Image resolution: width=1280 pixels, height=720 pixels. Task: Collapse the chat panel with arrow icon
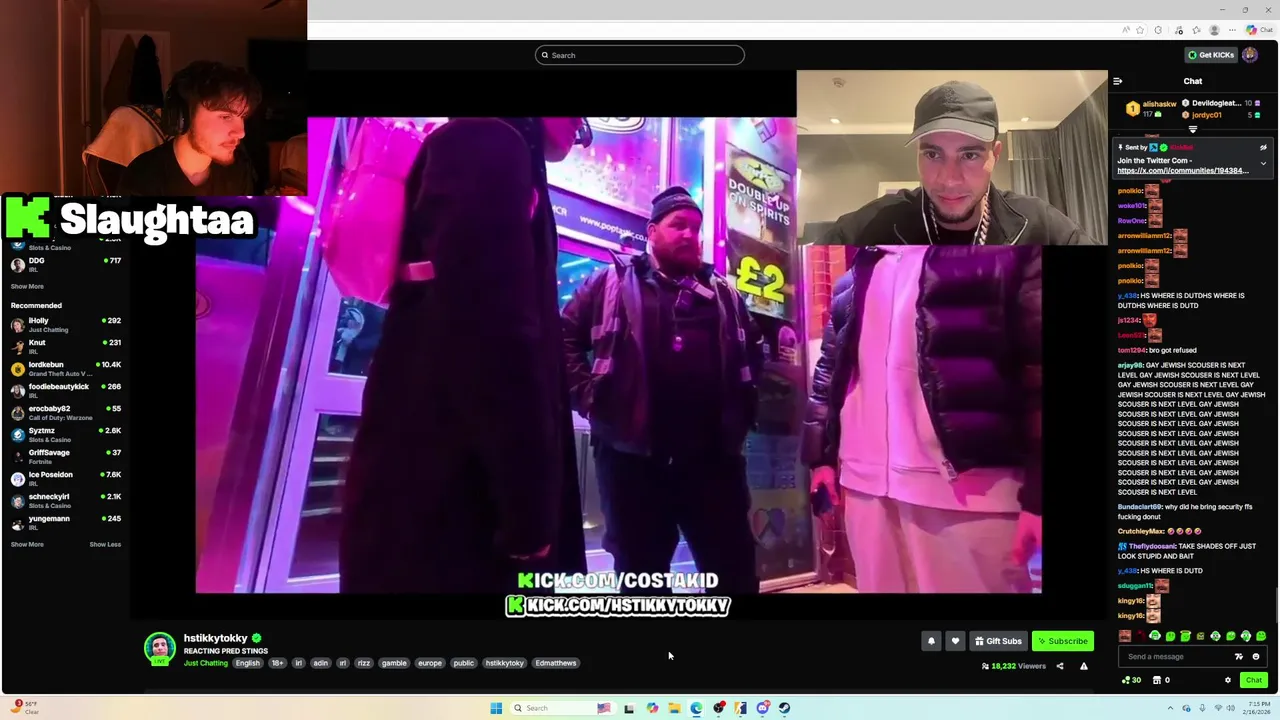click(1117, 81)
